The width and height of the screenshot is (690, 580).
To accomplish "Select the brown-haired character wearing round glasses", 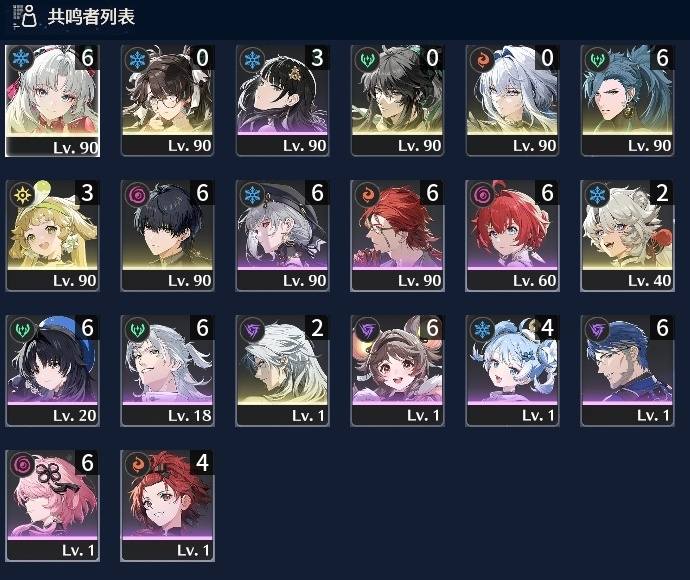I will [x=168, y=100].
